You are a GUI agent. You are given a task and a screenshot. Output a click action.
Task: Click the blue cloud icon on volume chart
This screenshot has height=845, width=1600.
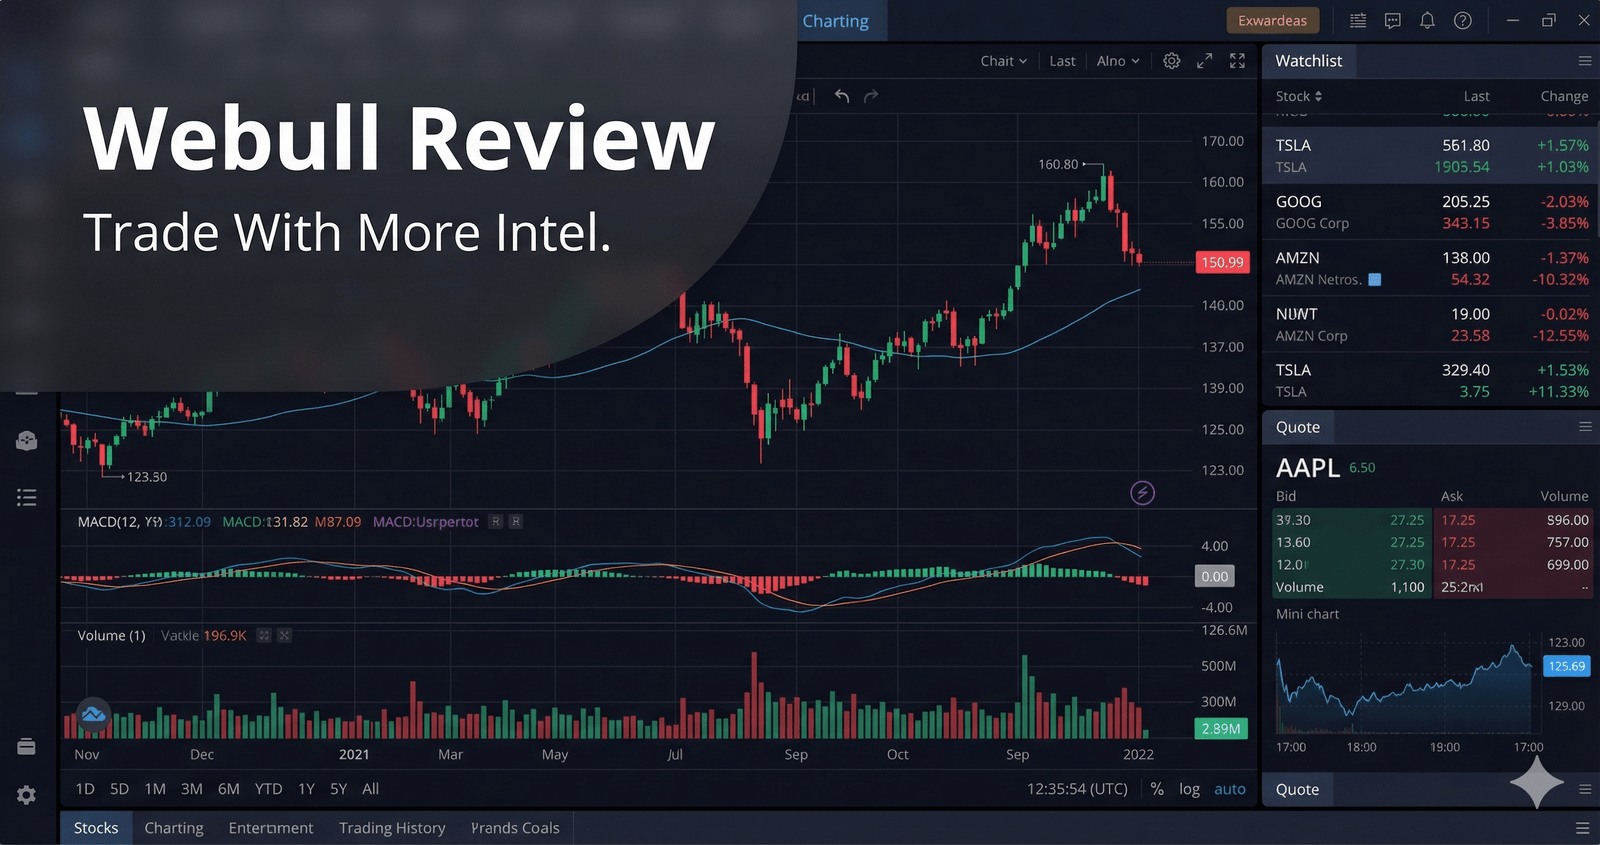(x=93, y=713)
